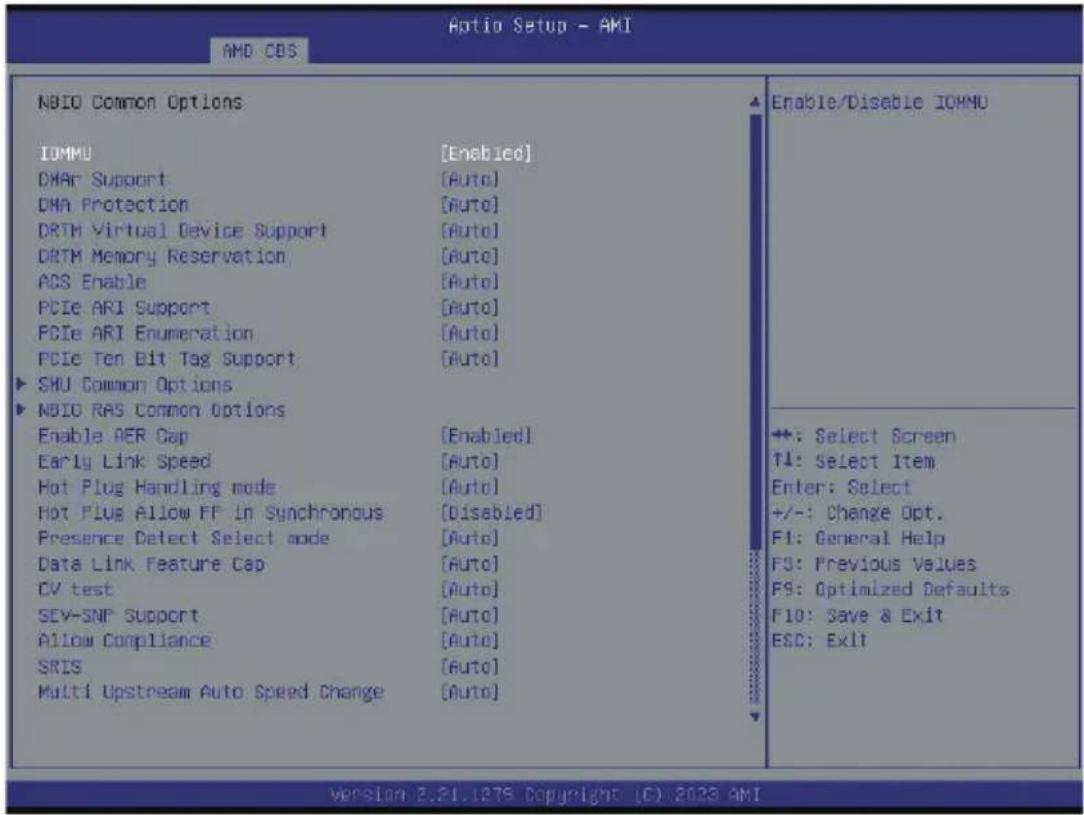Select Presence Detect Select mode

tap(183, 538)
